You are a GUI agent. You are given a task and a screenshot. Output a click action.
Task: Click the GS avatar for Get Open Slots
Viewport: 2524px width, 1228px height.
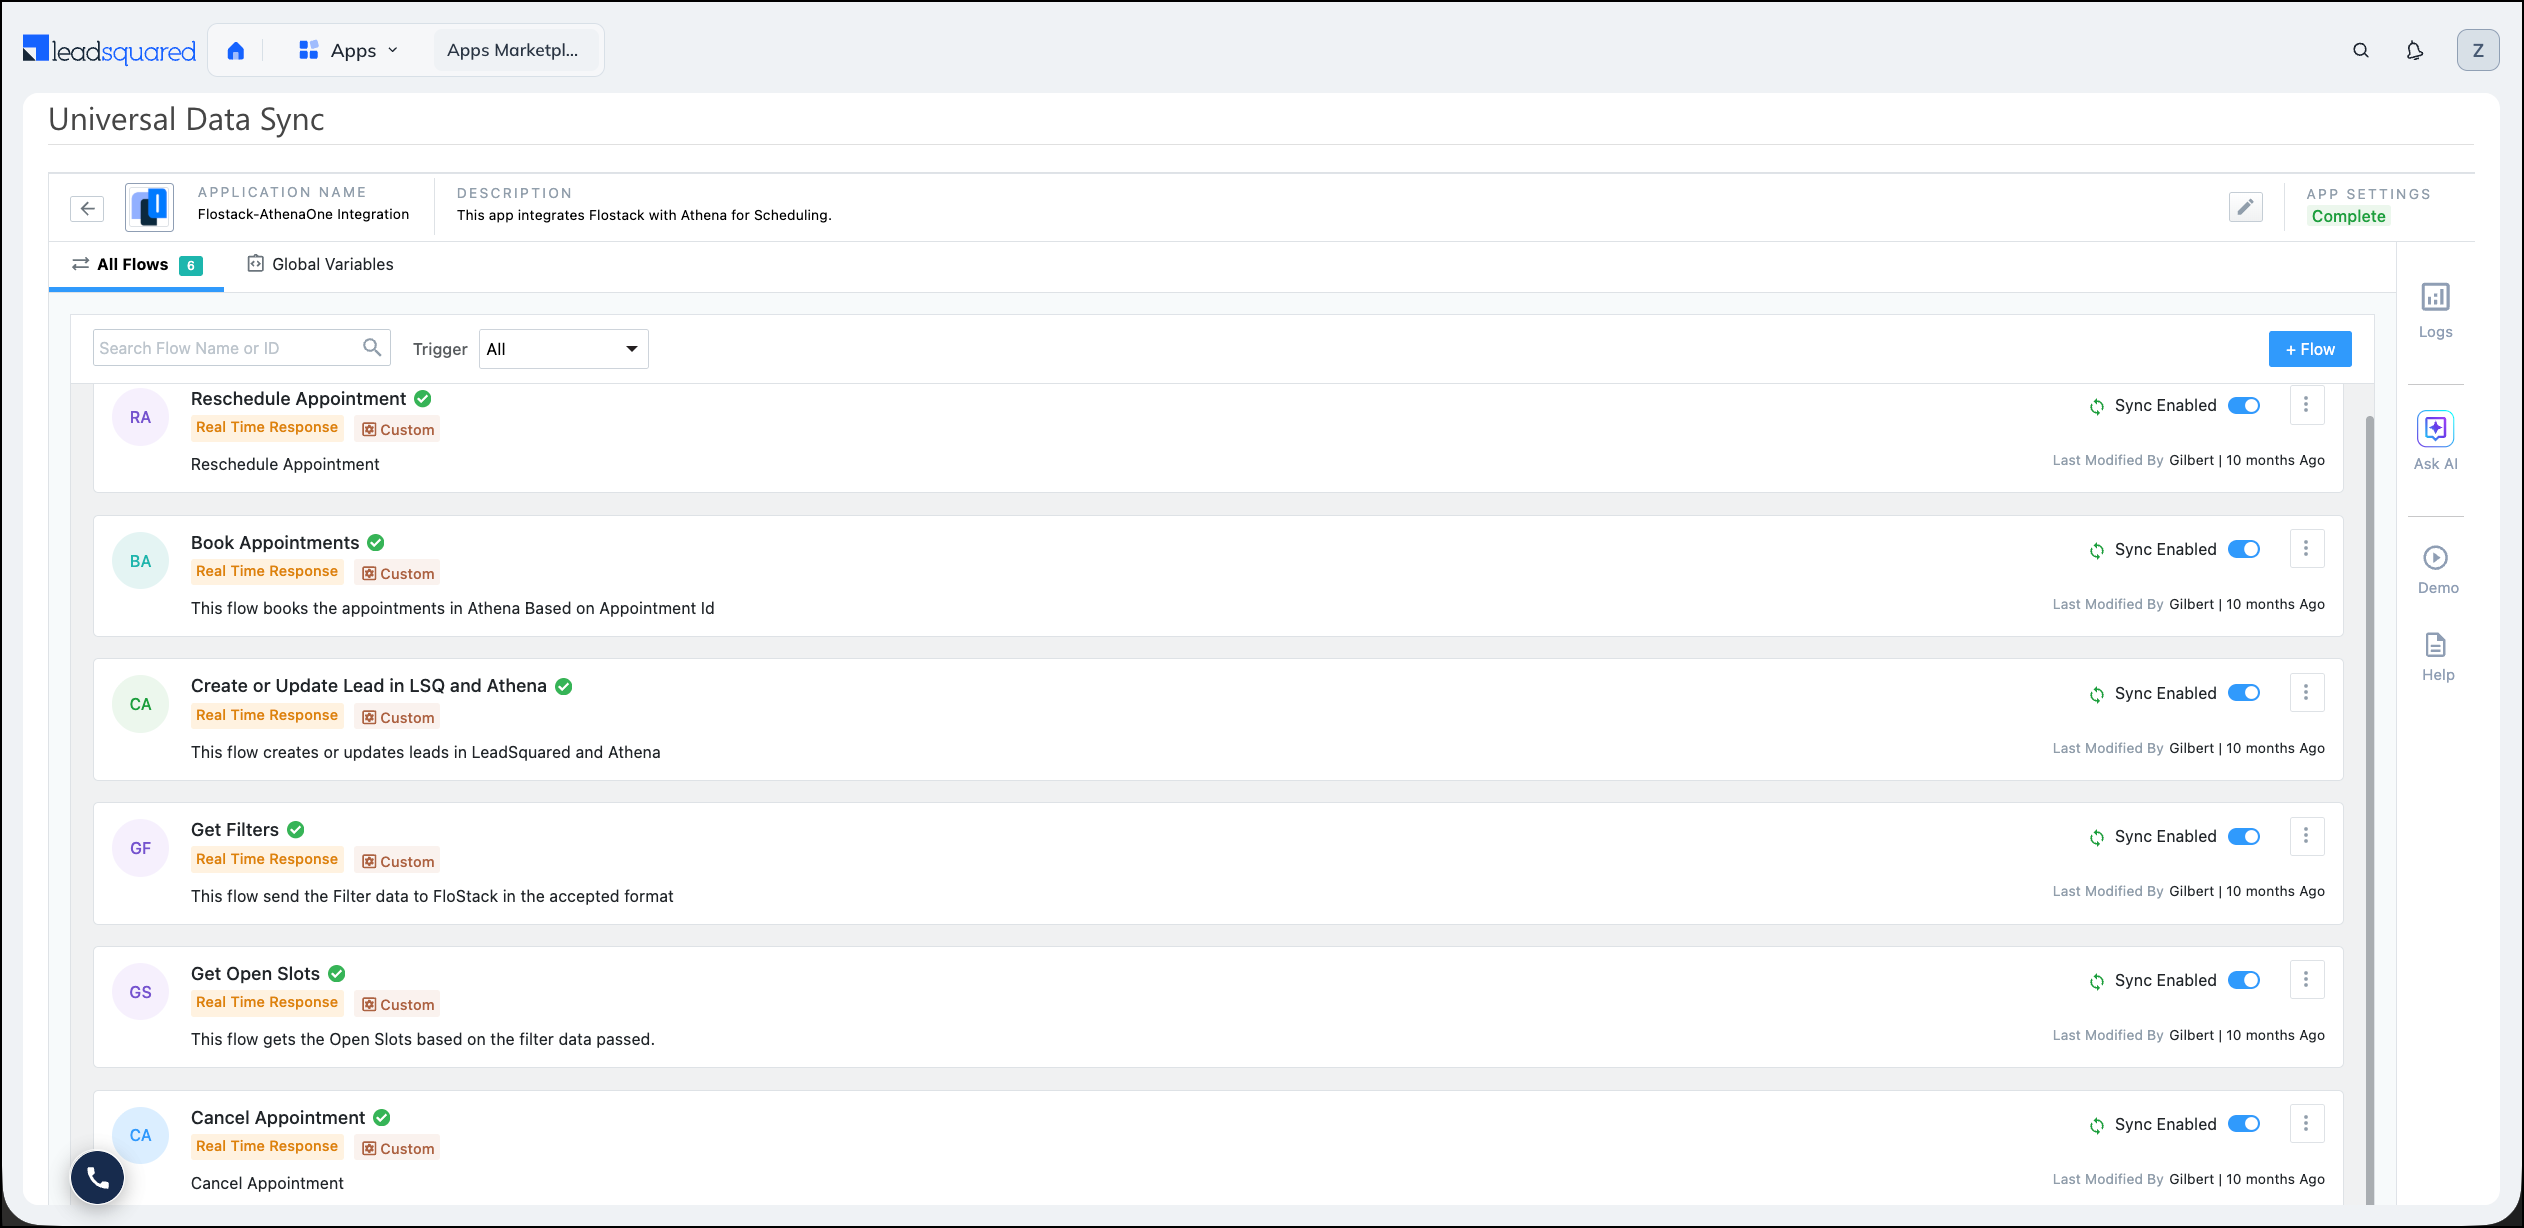point(140,992)
